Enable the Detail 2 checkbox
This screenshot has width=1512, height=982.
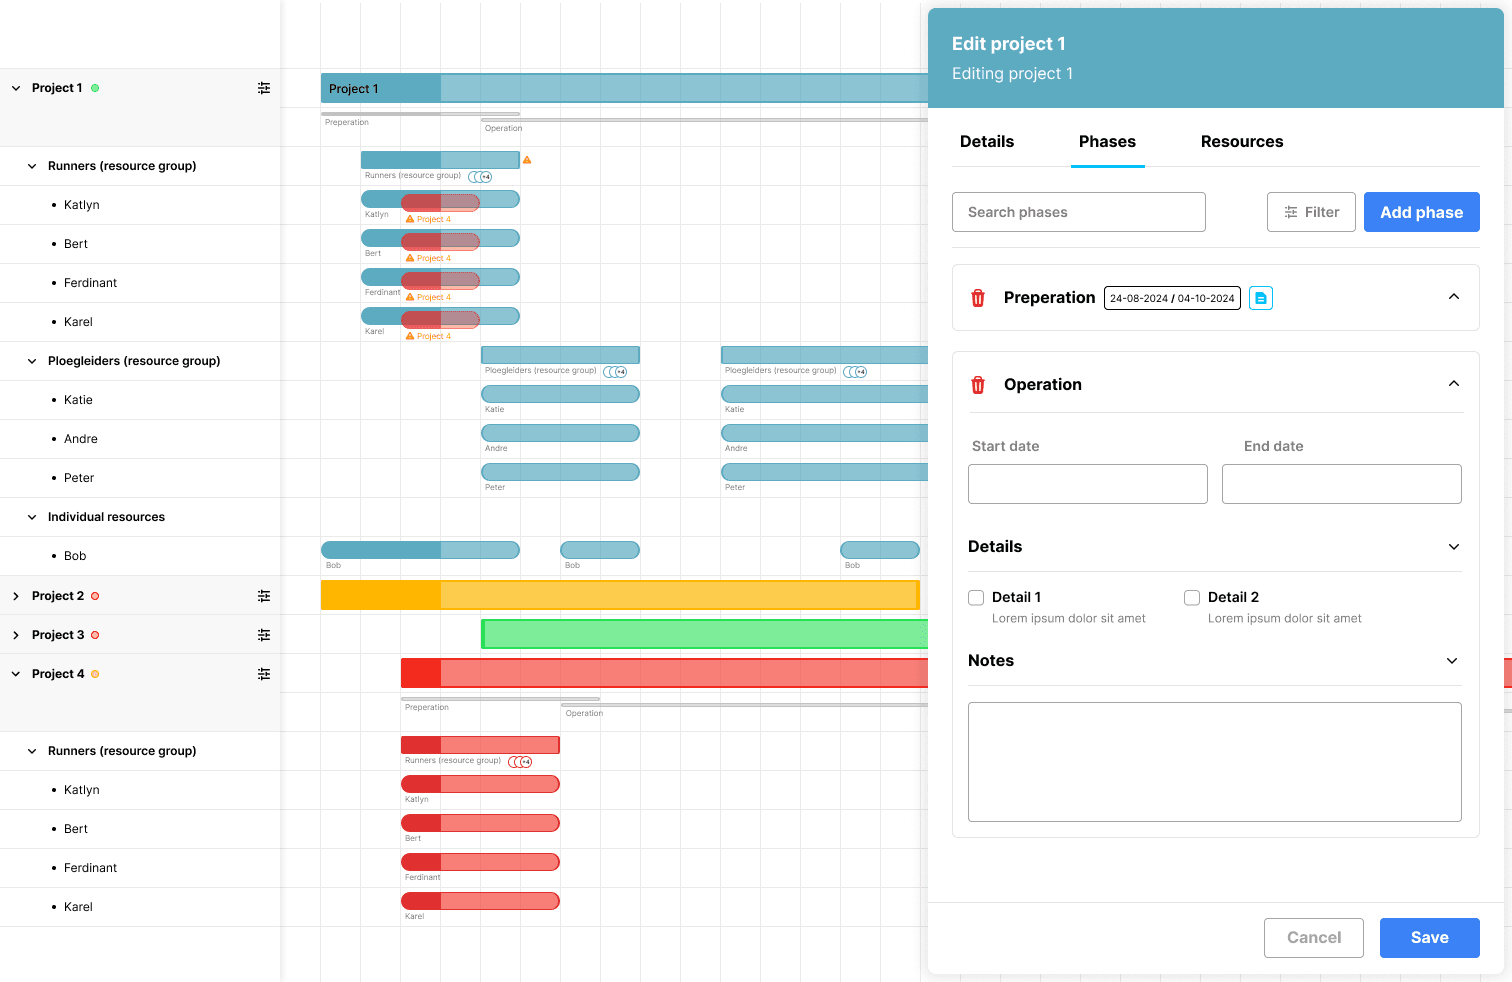(1192, 597)
